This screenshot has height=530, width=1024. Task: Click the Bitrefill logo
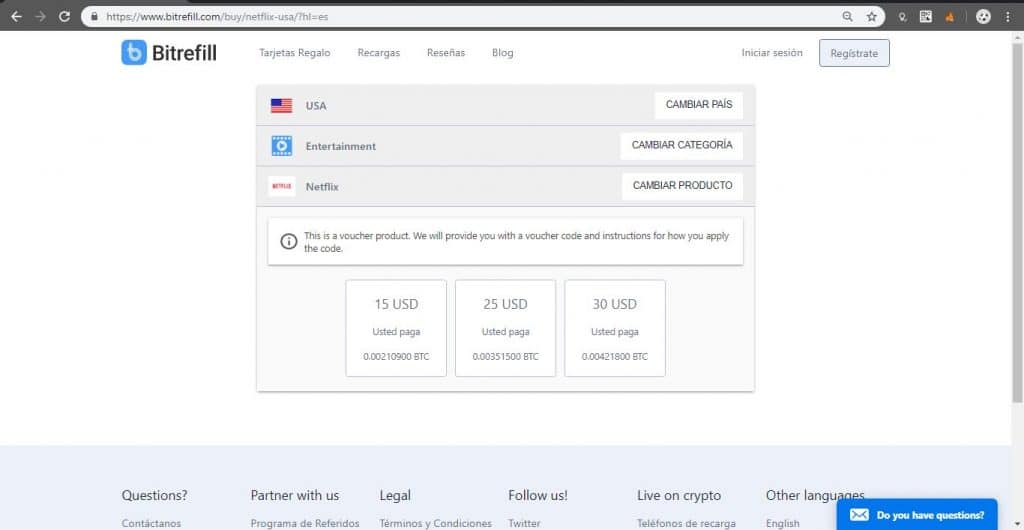168,53
